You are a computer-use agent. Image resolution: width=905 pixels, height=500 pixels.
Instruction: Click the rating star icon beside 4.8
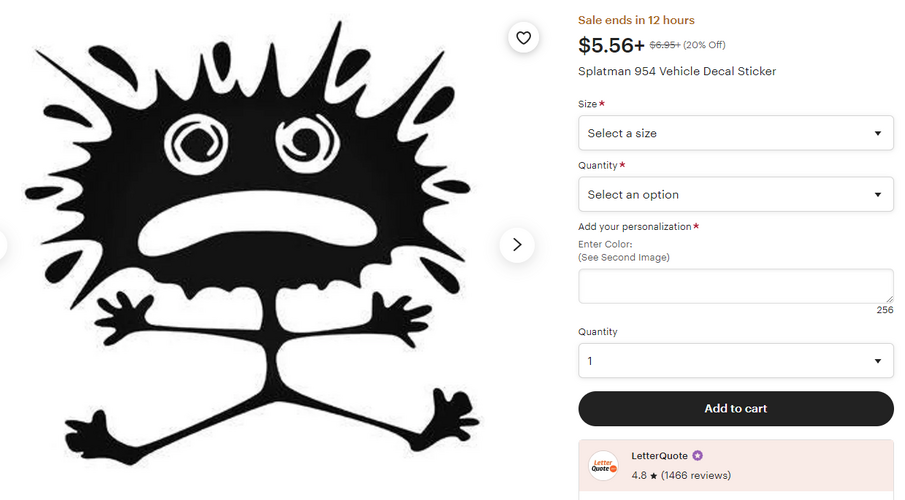click(x=653, y=476)
